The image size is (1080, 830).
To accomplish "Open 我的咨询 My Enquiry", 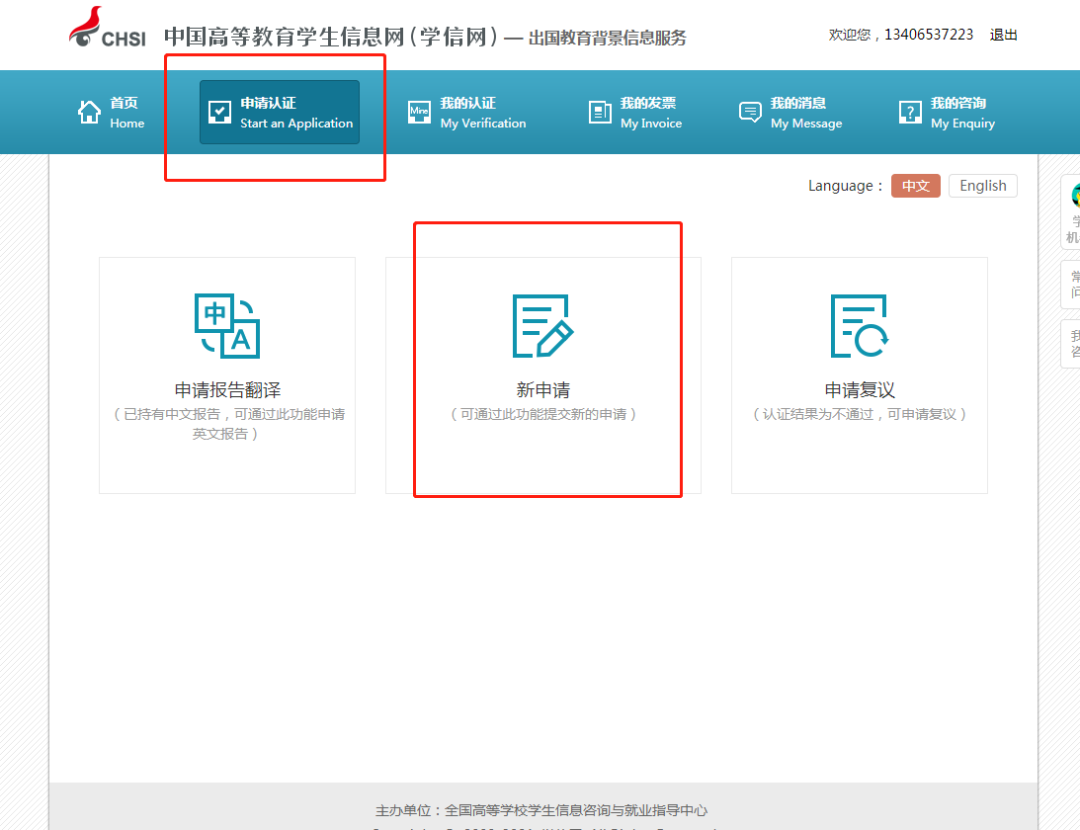I will click(947, 112).
